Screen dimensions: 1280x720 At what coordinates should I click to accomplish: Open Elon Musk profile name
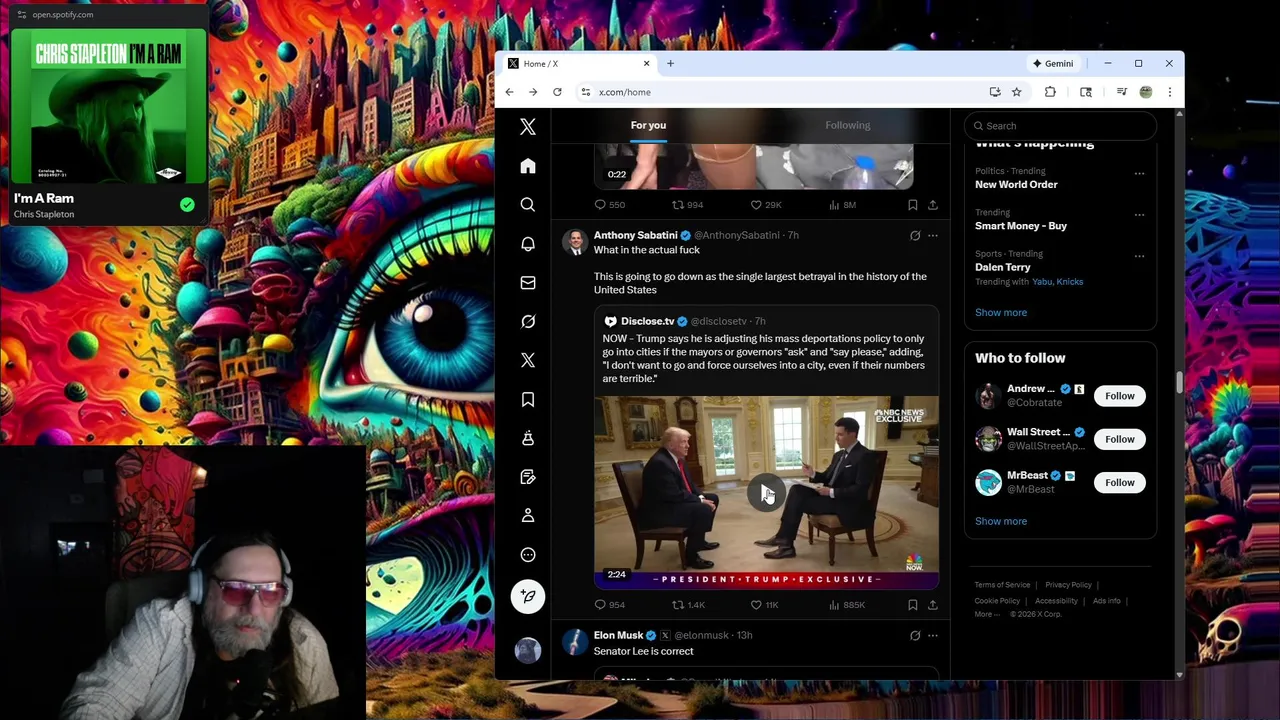618,635
